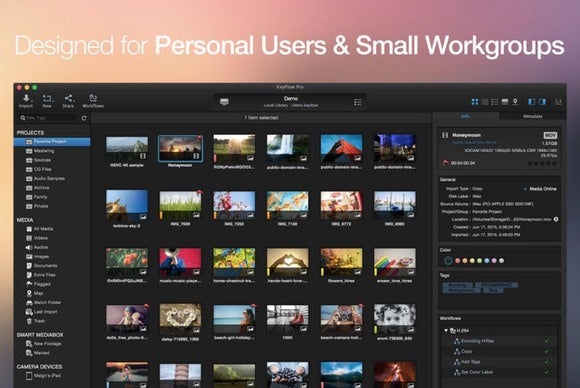
Task: Select the hands-heart-love thumbnail
Action: pyautogui.click(x=287, y=262)
